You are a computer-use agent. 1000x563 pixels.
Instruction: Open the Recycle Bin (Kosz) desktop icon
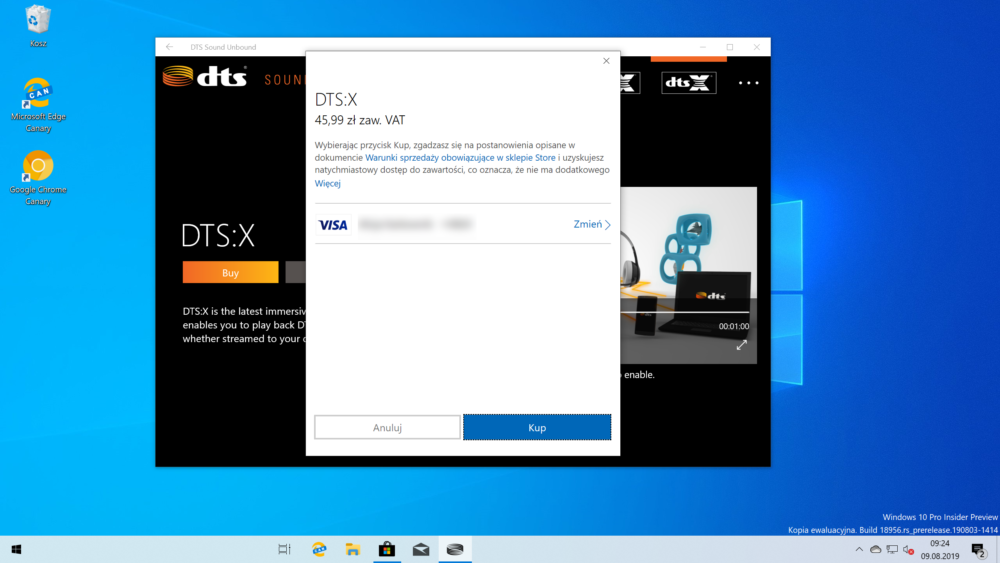tap(38, 26)
